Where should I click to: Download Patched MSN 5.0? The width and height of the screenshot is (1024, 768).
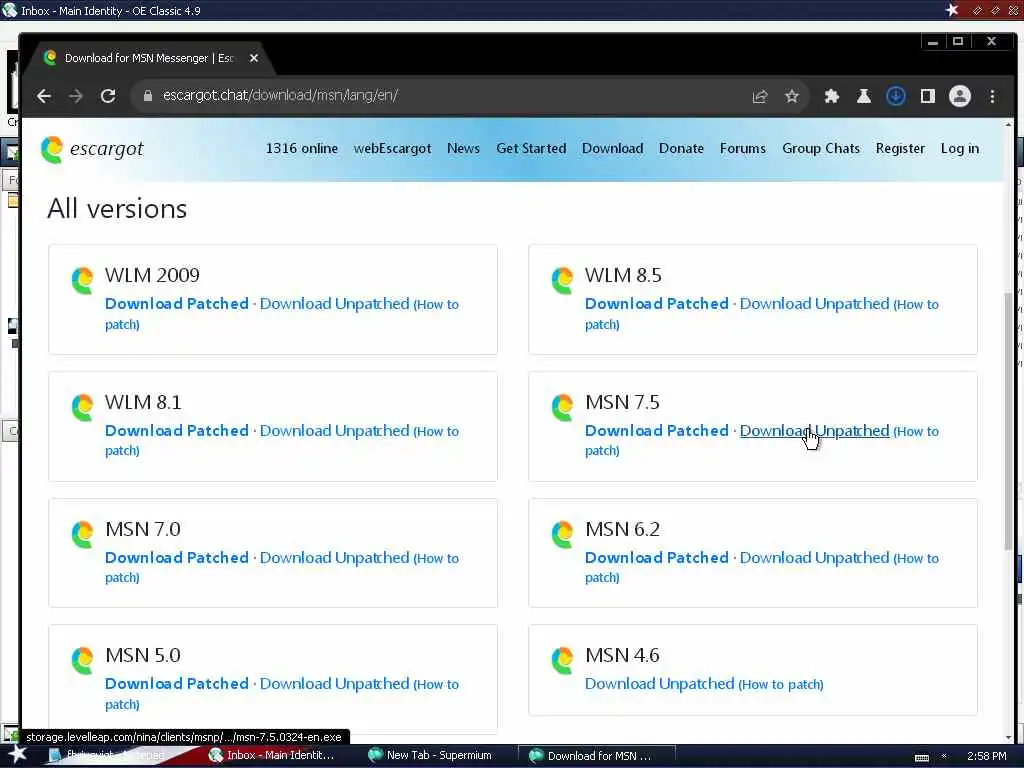(x=177, y=684)
